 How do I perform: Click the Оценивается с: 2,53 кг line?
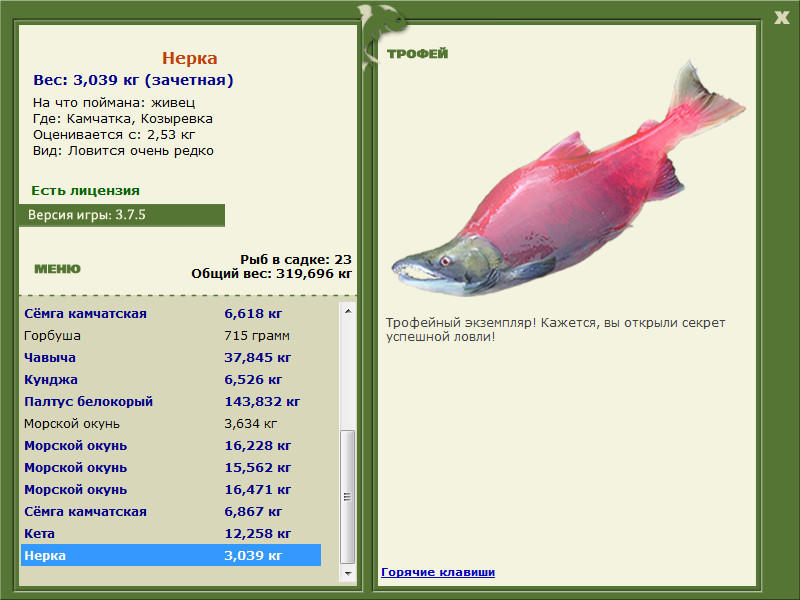(114, 135)
